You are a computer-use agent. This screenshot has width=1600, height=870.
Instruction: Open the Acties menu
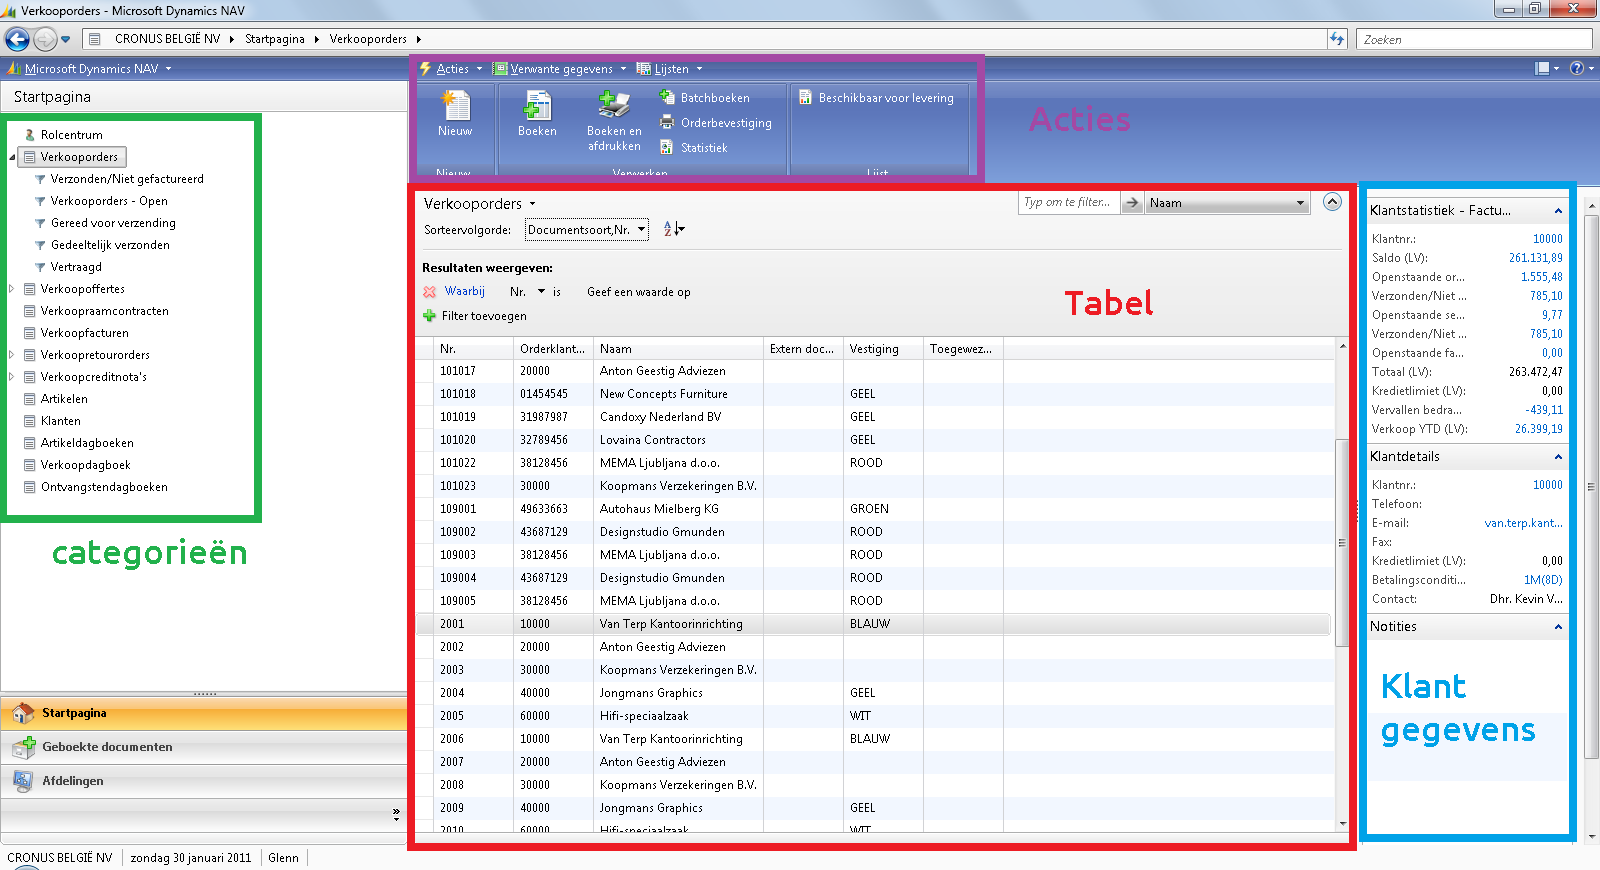[452, 69]
